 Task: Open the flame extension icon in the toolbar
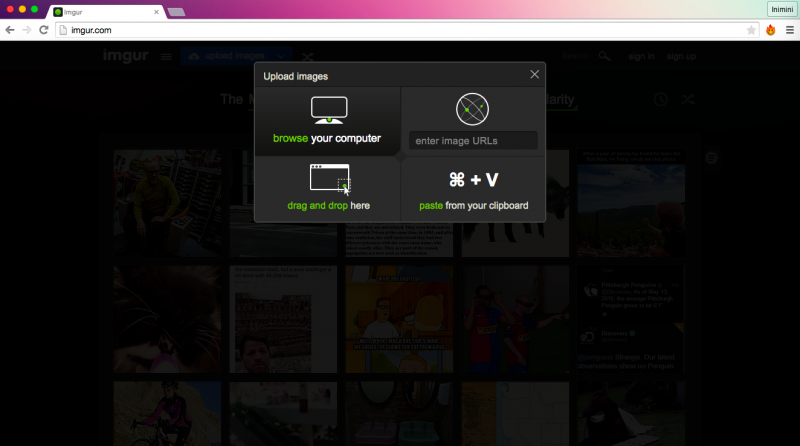coord(770,30)
